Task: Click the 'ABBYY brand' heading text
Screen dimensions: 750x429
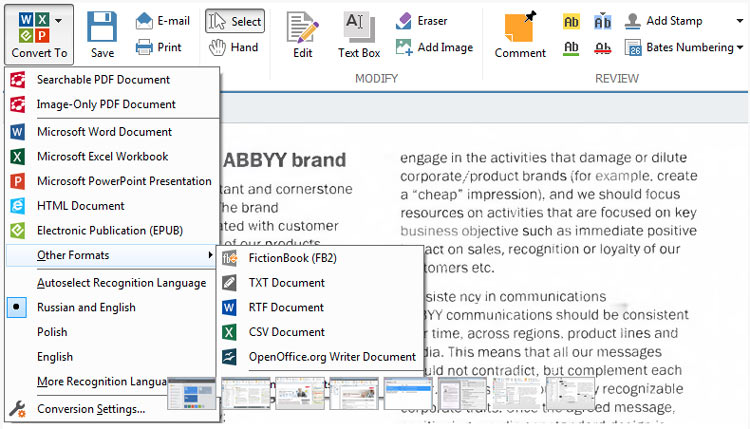Action: [285, 160]
